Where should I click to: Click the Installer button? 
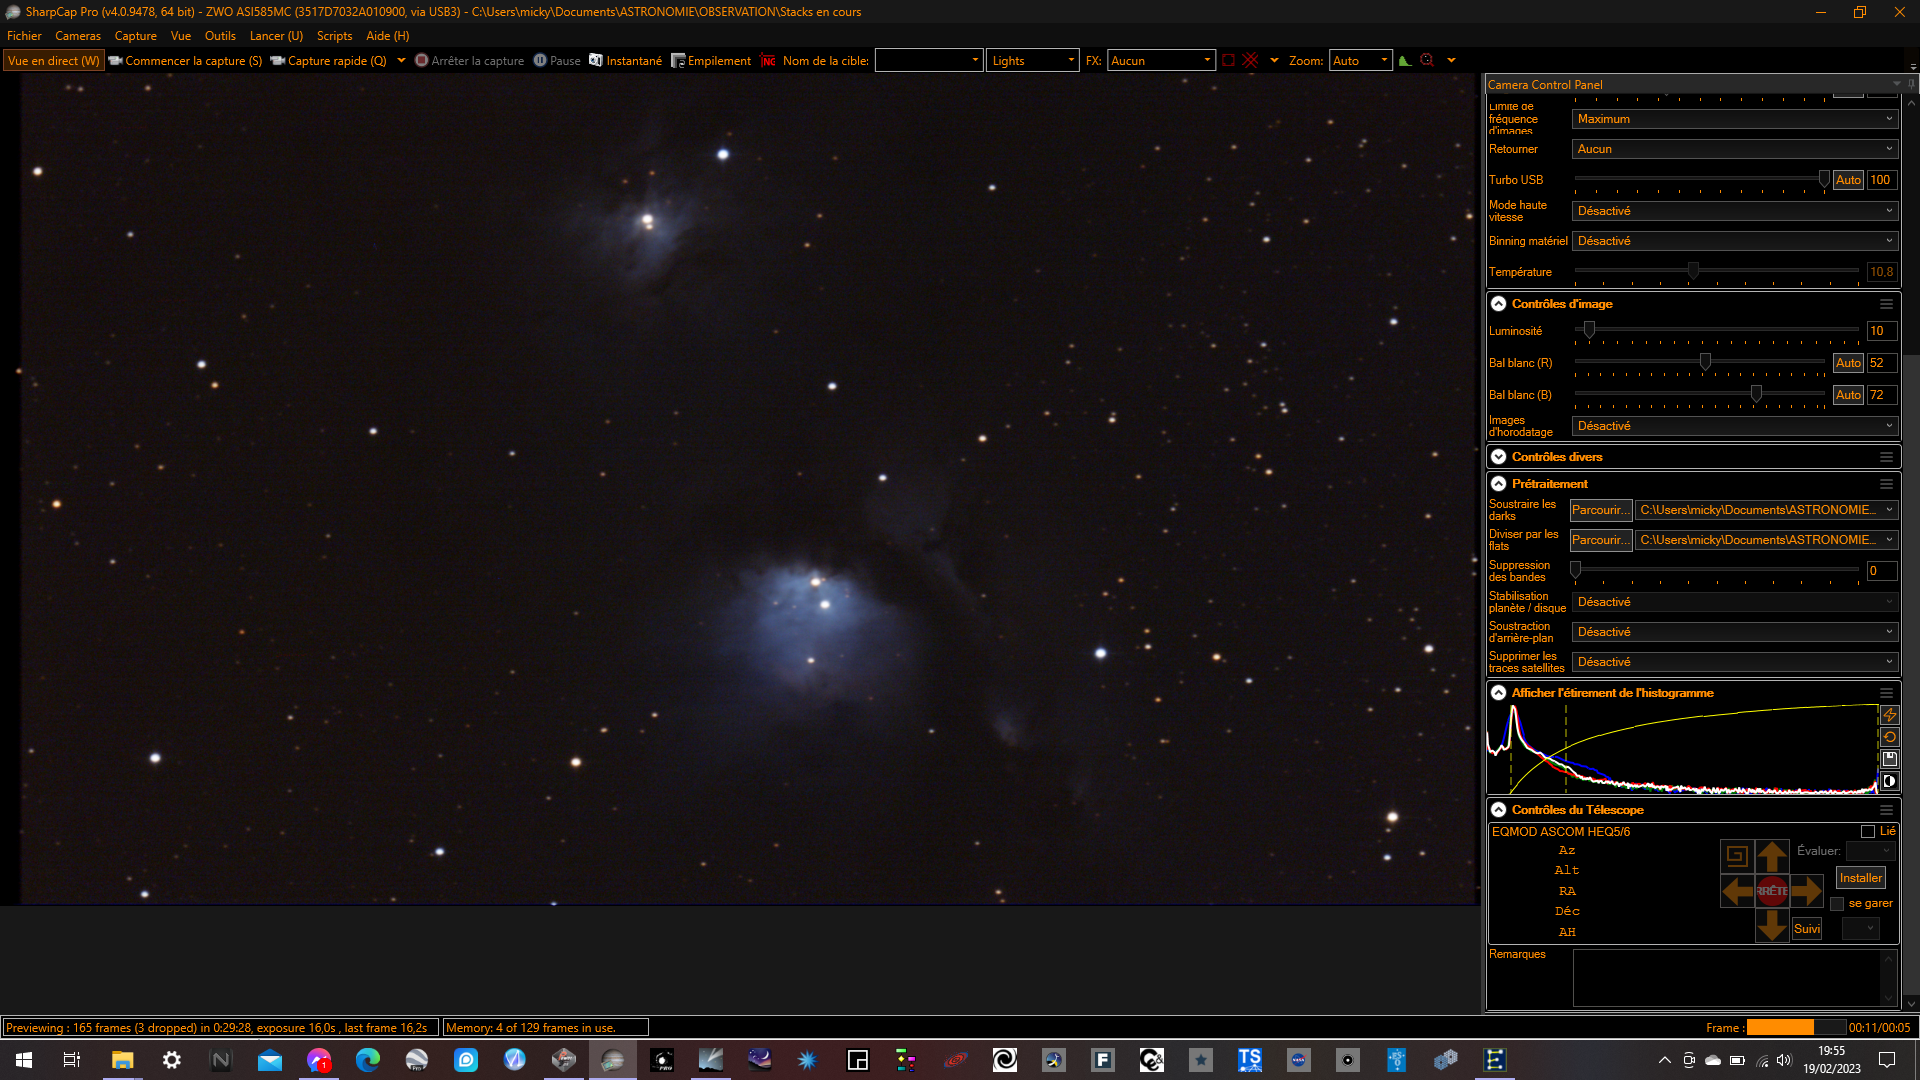click(1860, 878)
